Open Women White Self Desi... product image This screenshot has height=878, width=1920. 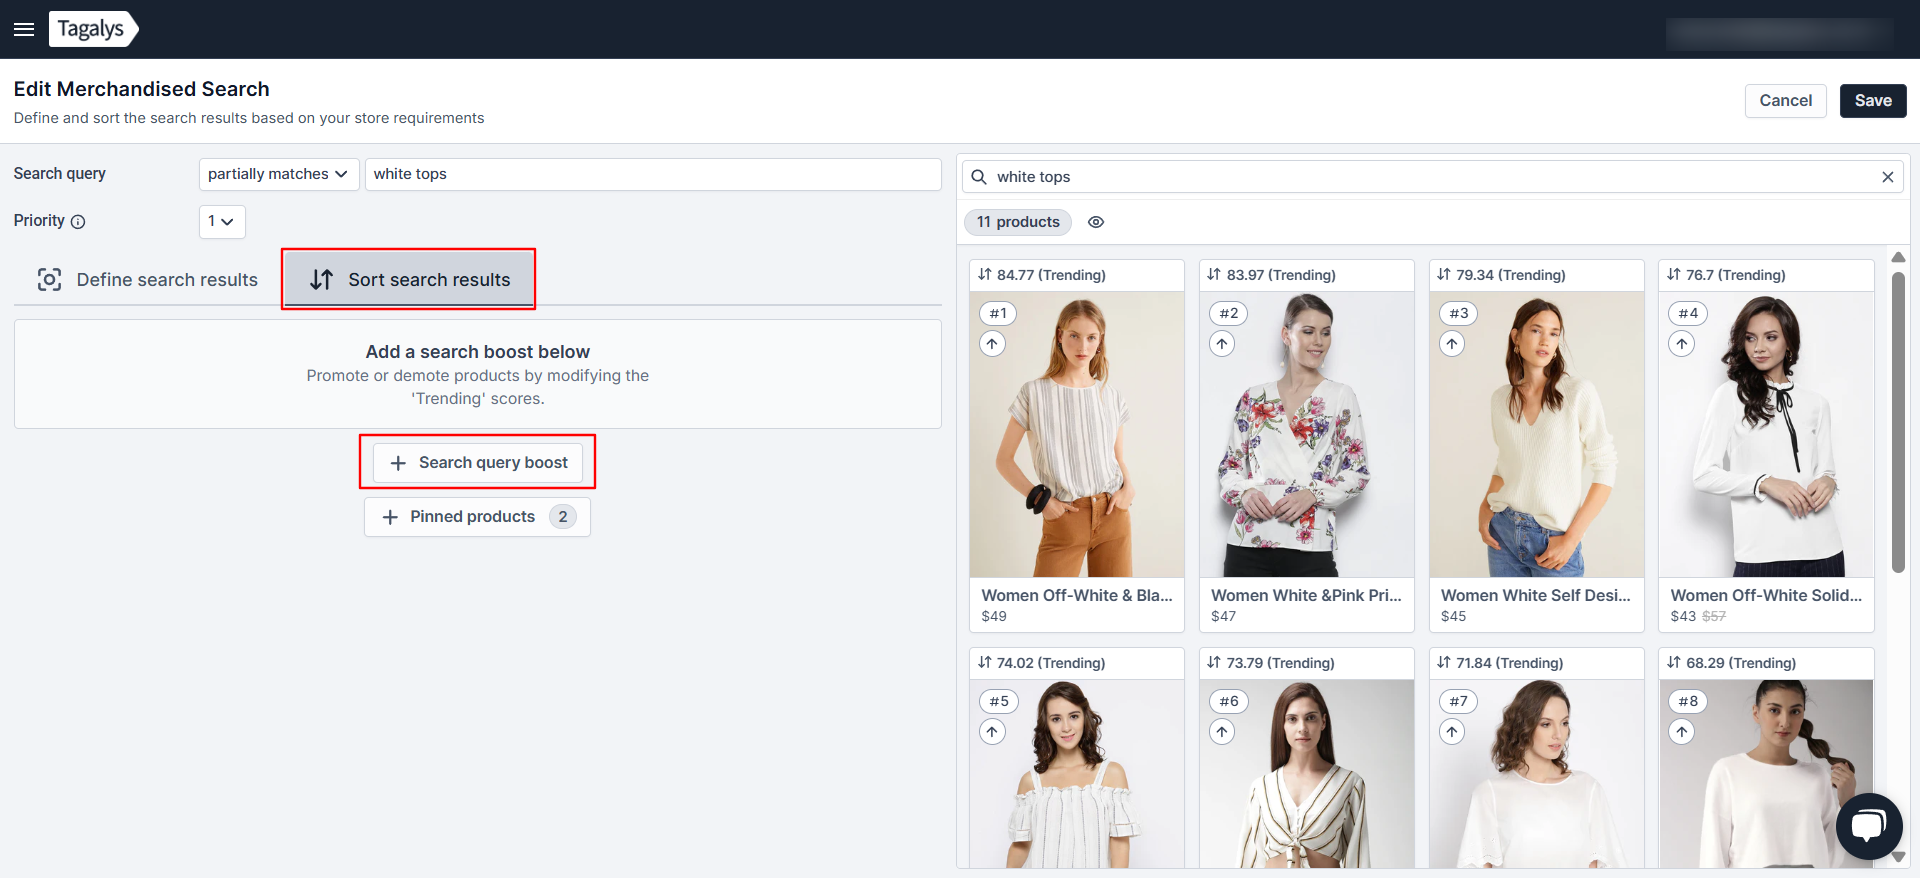point(1537,434)
